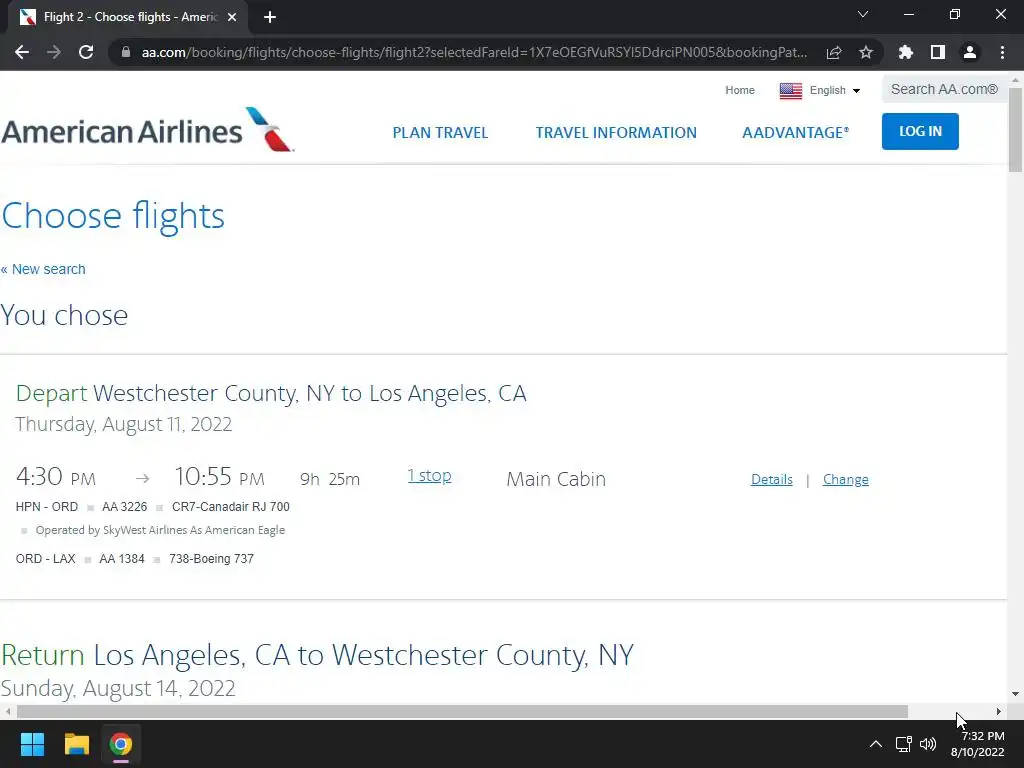Open taskbar clock and date
The width and height of the screenshot is (1024, 768).
[x=978, y=744]
